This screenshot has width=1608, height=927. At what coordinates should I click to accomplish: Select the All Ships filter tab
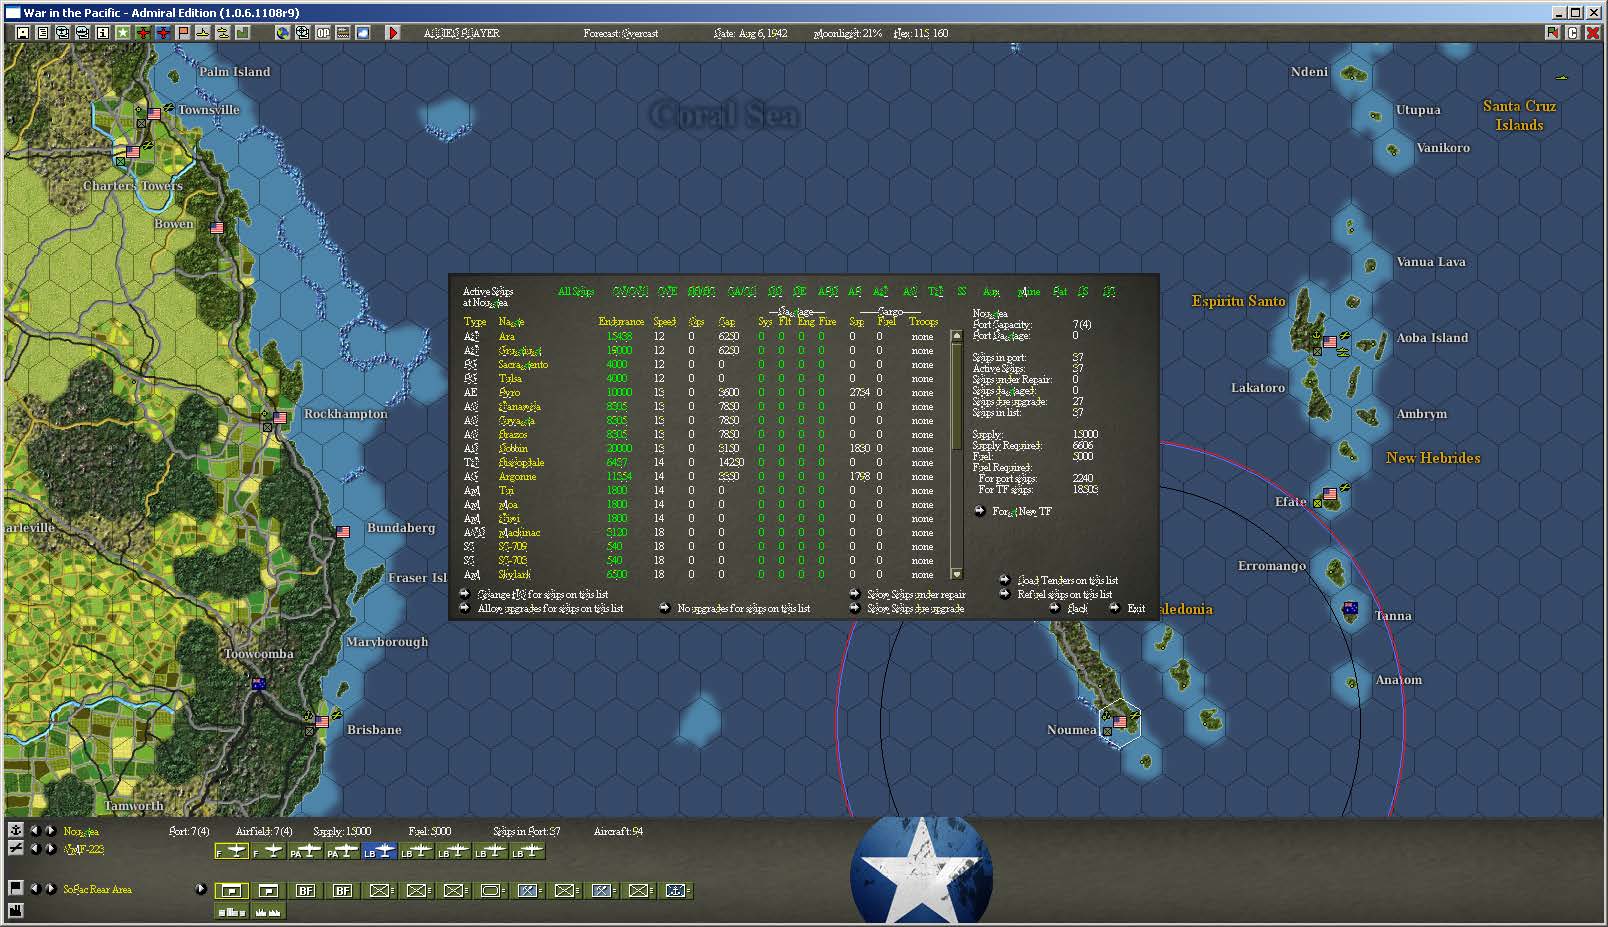[x=576, y=292]
